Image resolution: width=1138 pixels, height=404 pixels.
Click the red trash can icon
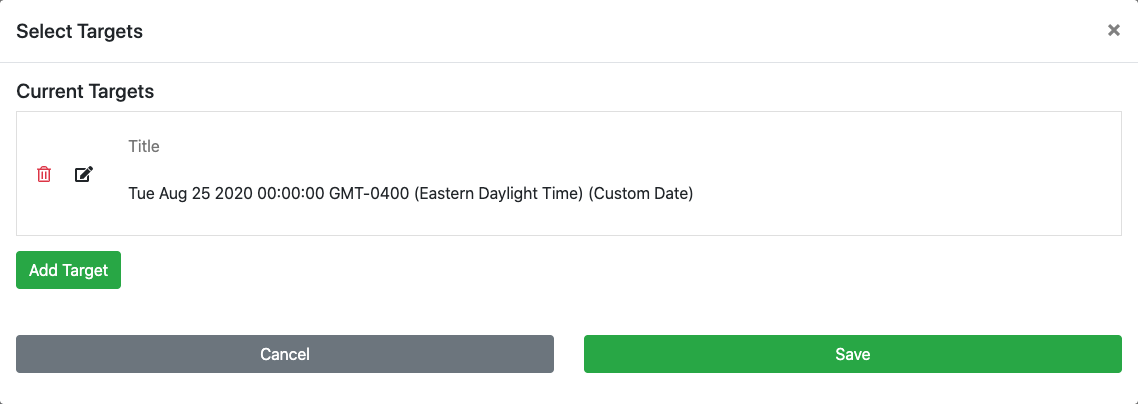click(44, 175)
